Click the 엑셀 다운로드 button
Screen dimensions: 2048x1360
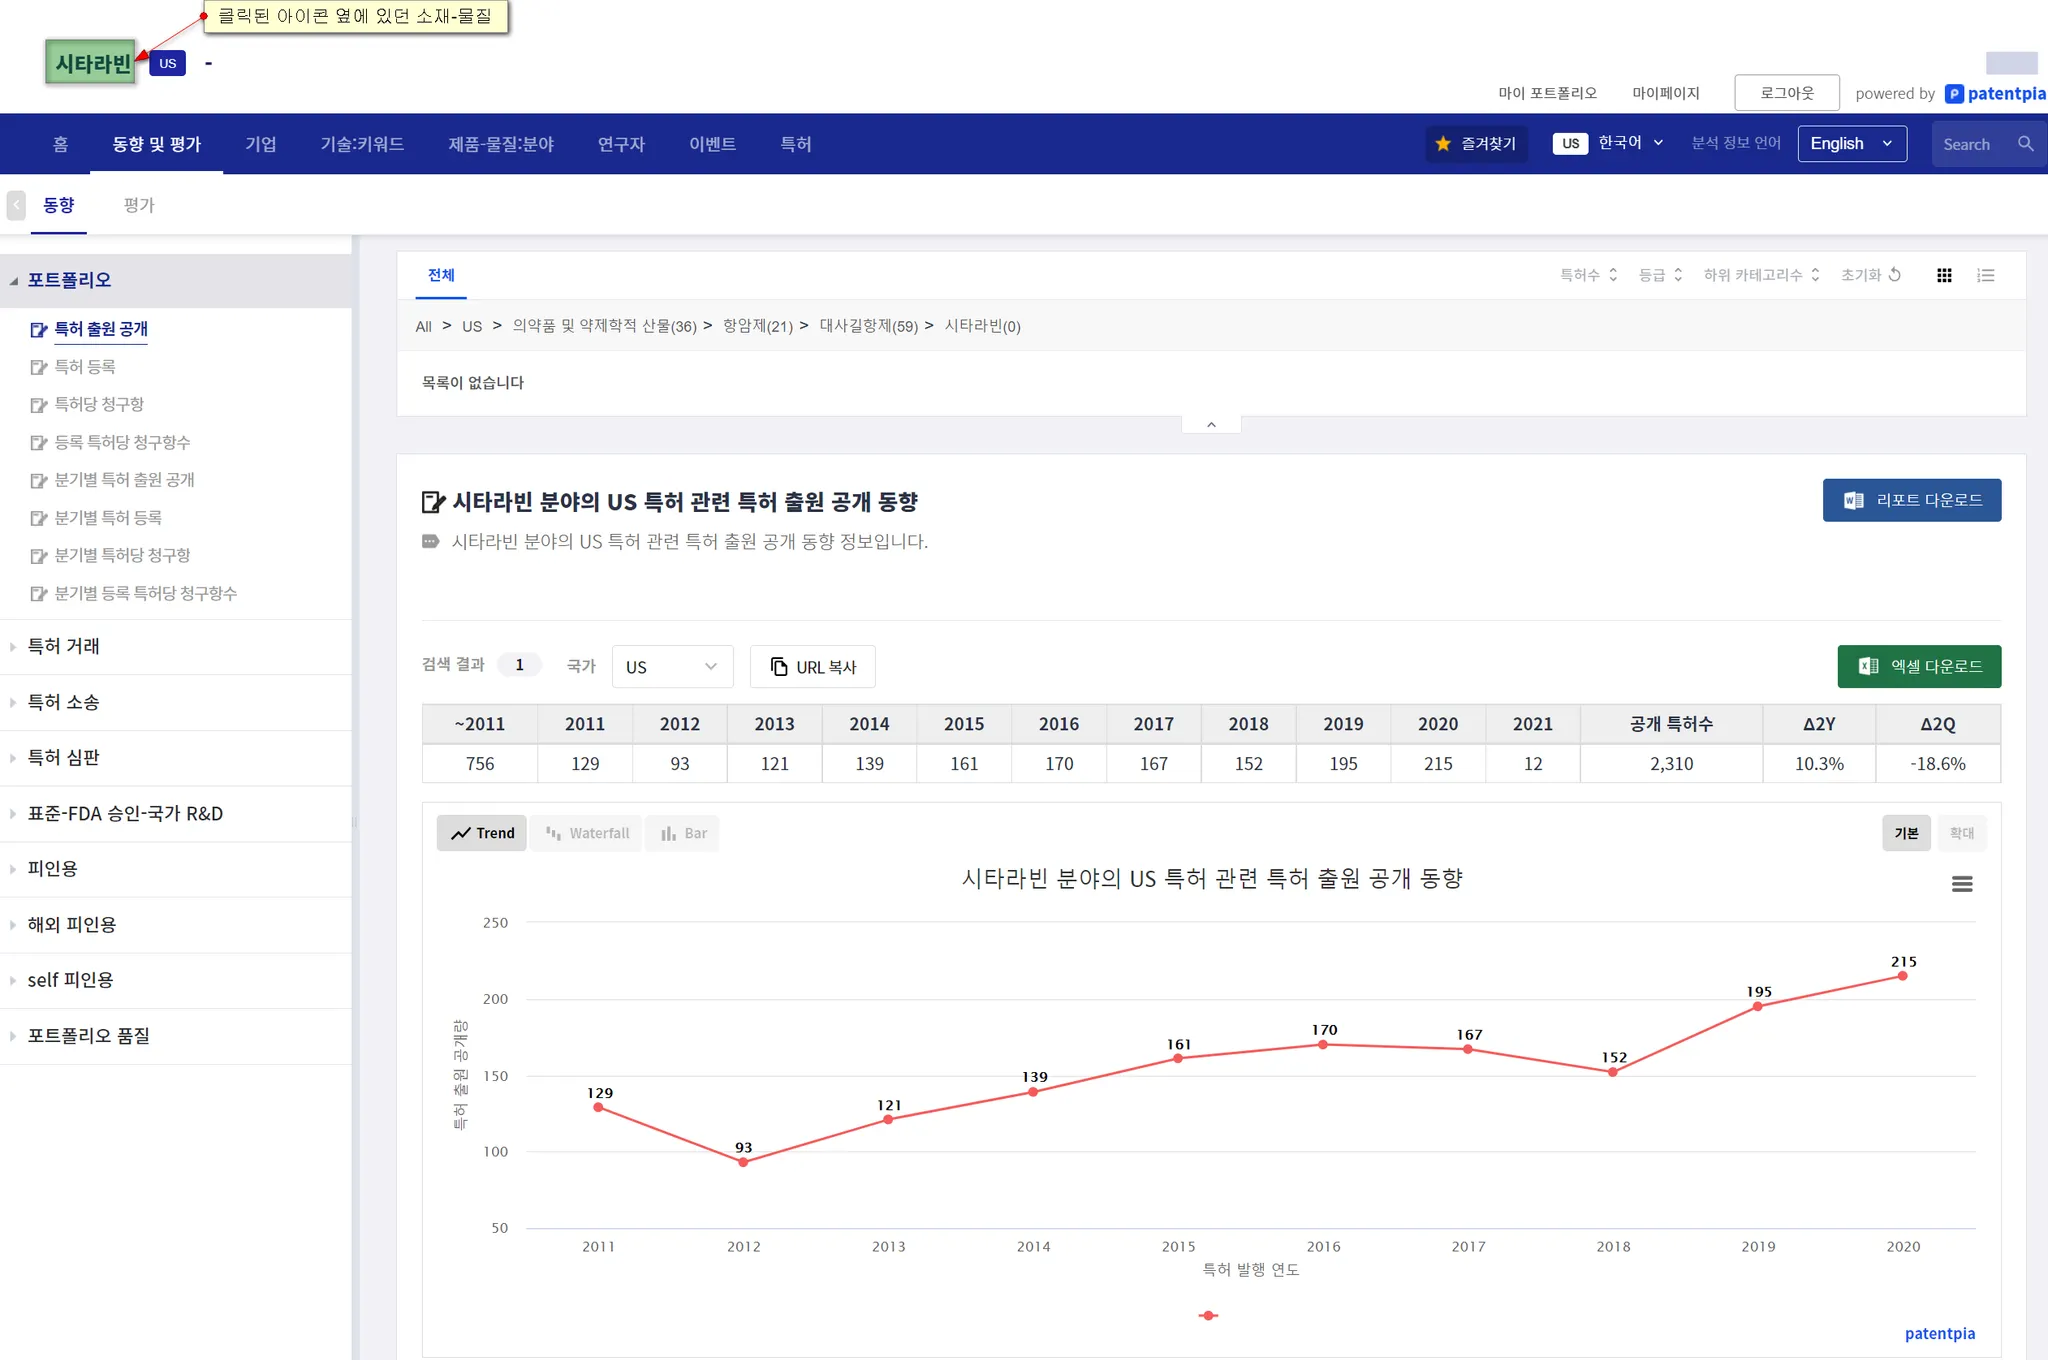pyautogui.click(x=1919, y=667)
